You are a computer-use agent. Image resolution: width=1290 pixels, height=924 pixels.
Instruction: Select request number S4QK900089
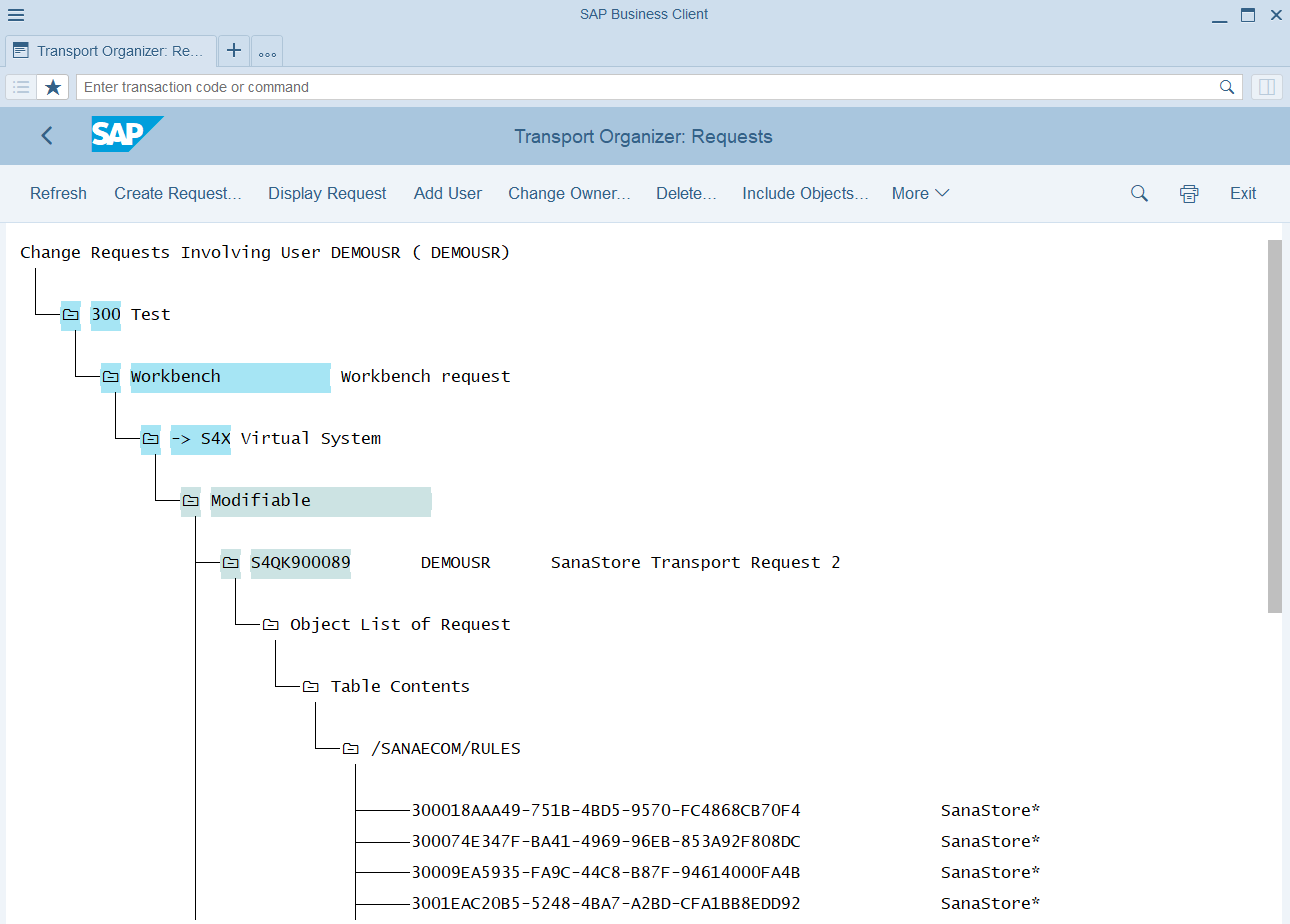pyautogui.click(x=300, y=563)
